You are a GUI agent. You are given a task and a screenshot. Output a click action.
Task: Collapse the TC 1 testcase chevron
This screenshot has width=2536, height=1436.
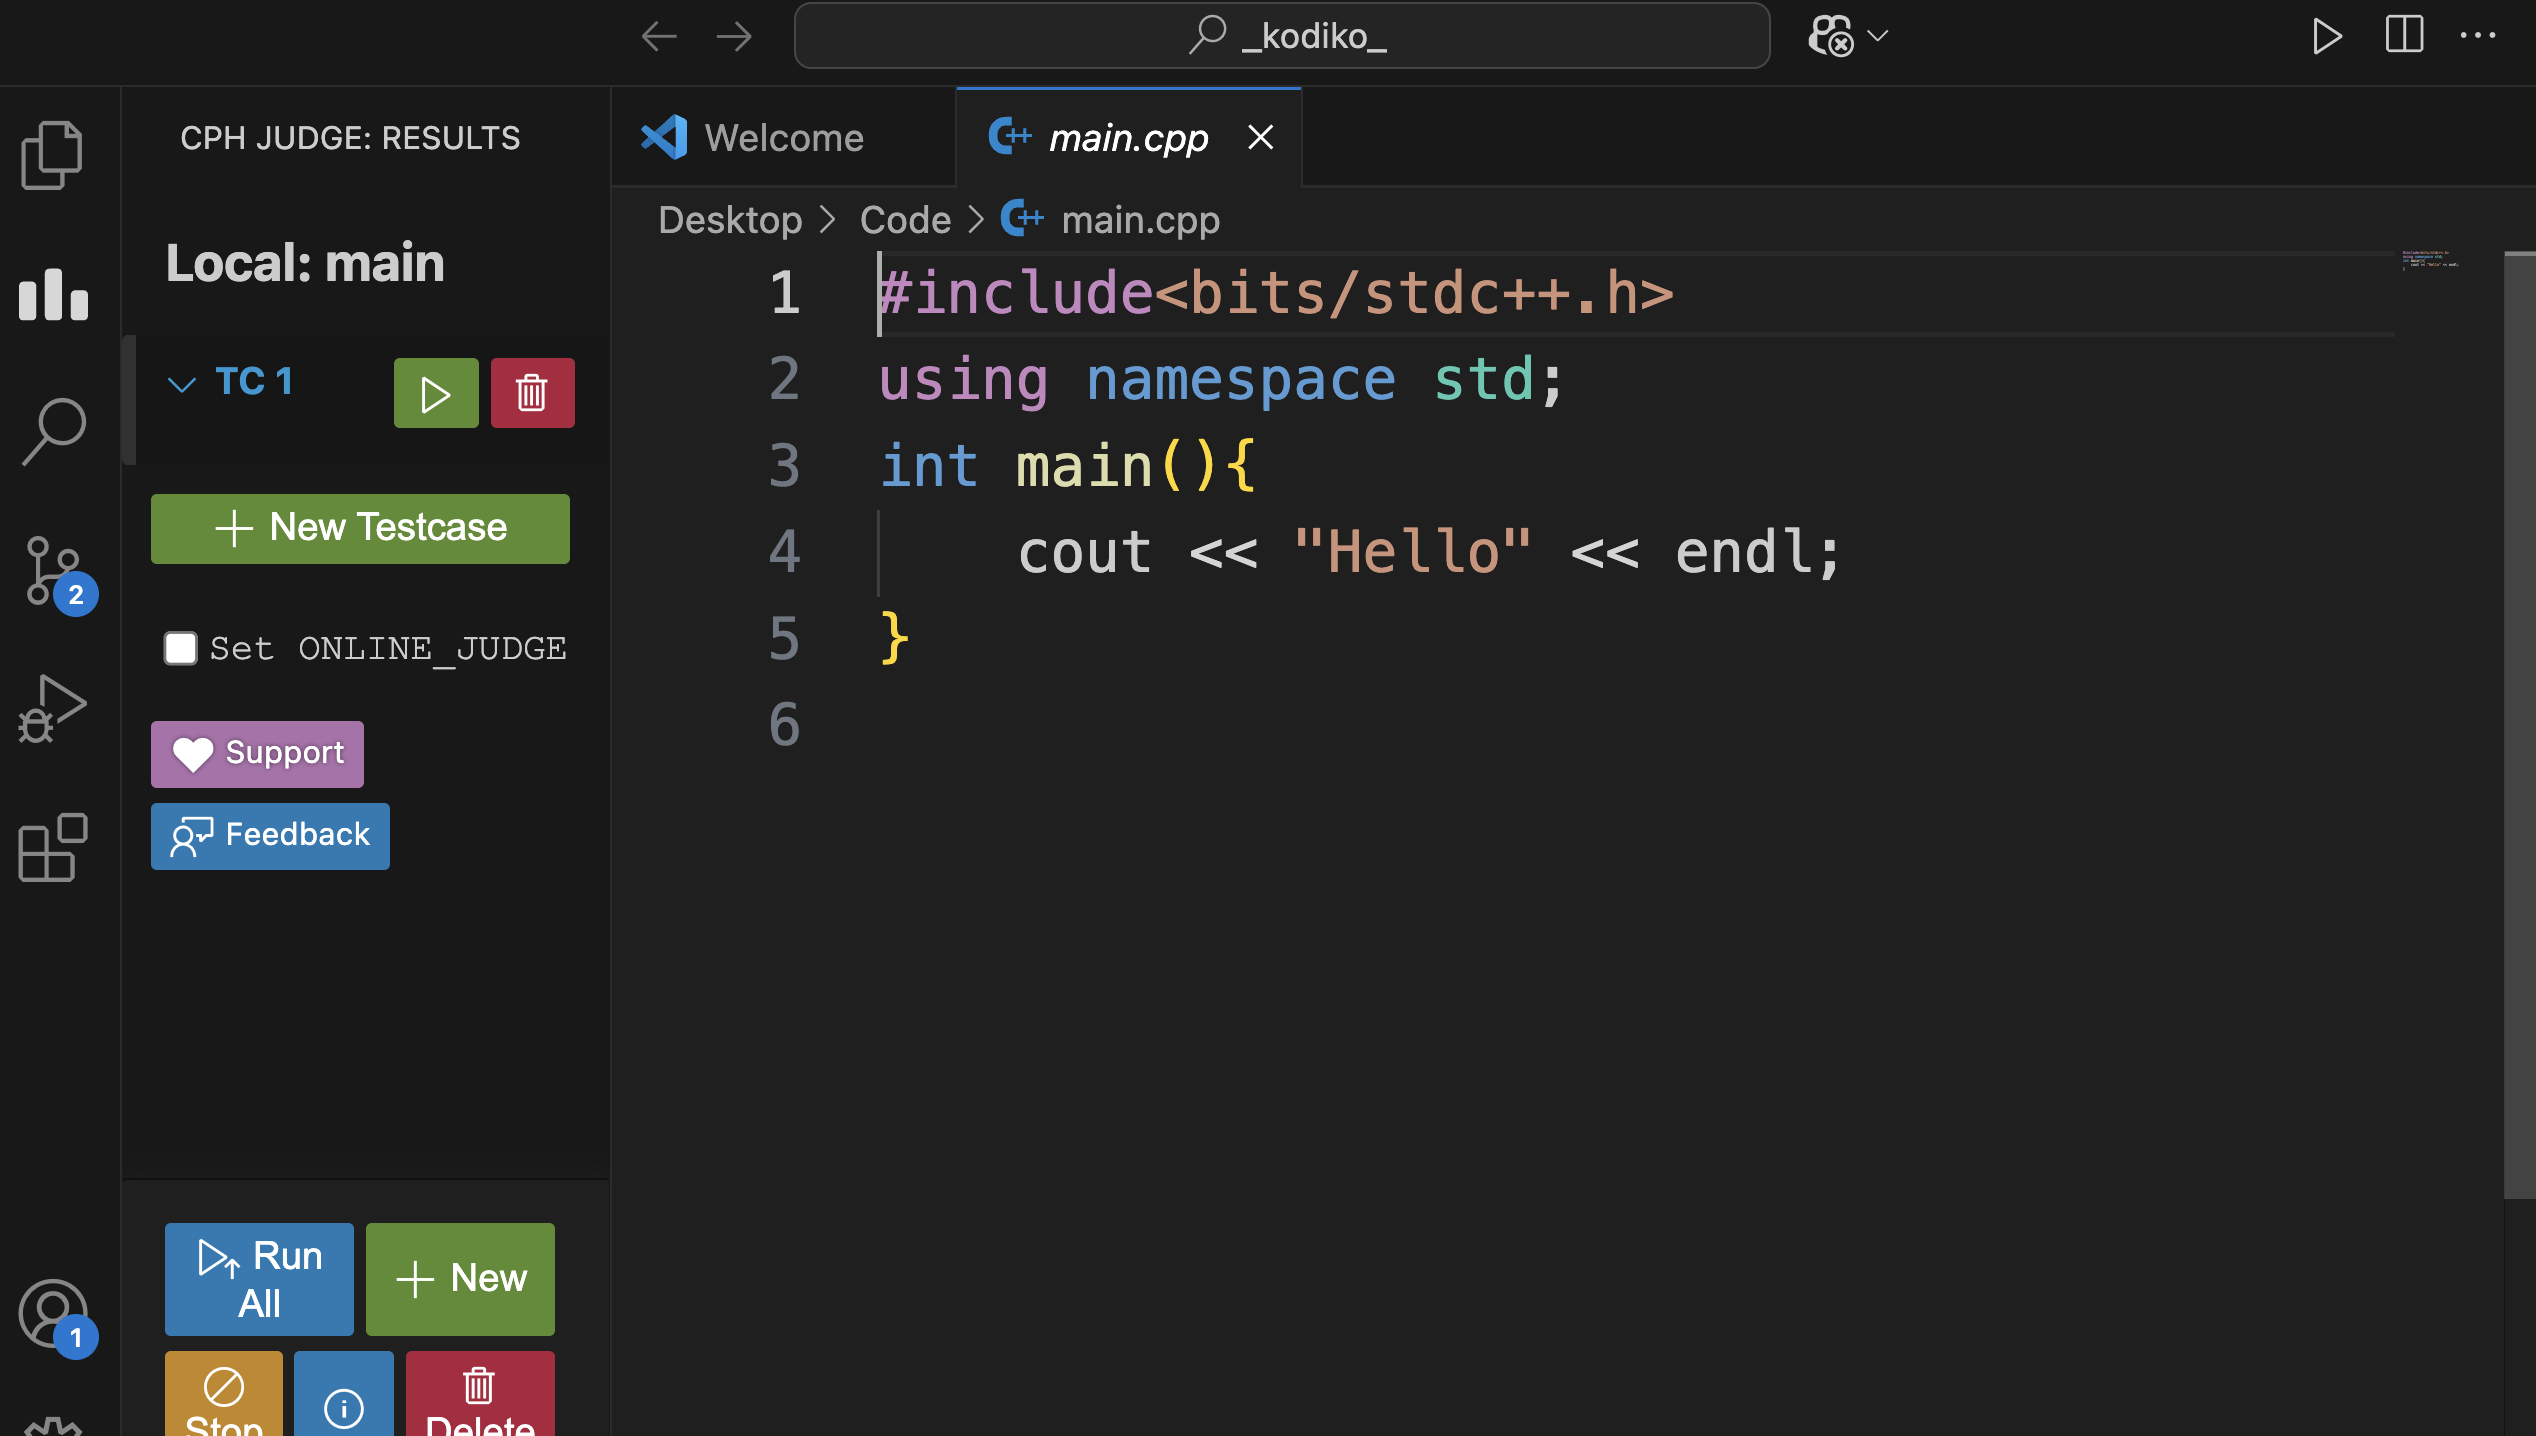[x=182, y=384]
